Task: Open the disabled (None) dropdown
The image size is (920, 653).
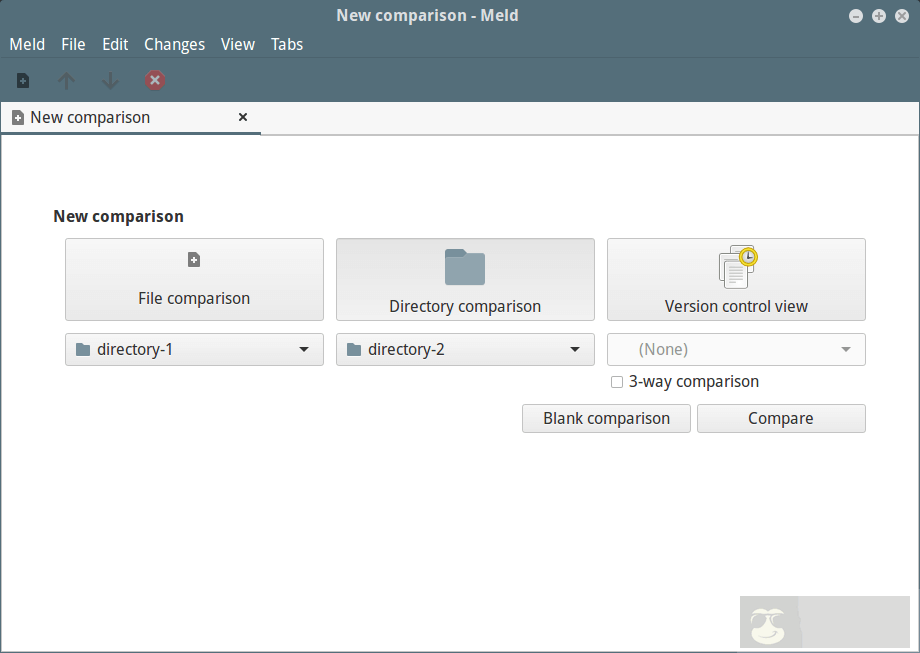Action: point(736,350)
